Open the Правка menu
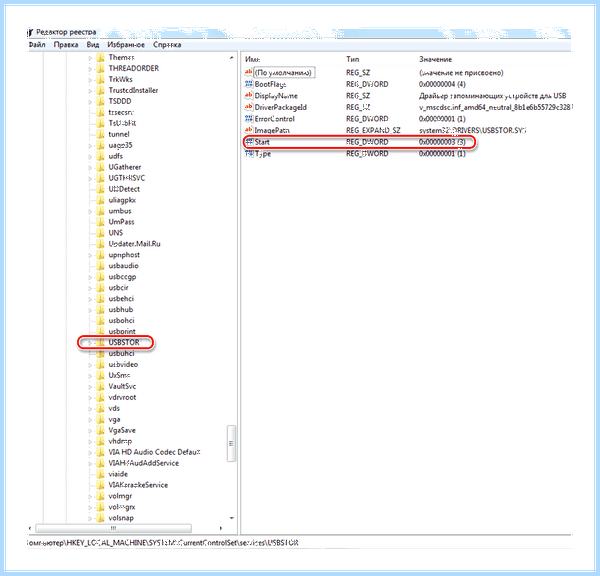 (x=66, y=45)
